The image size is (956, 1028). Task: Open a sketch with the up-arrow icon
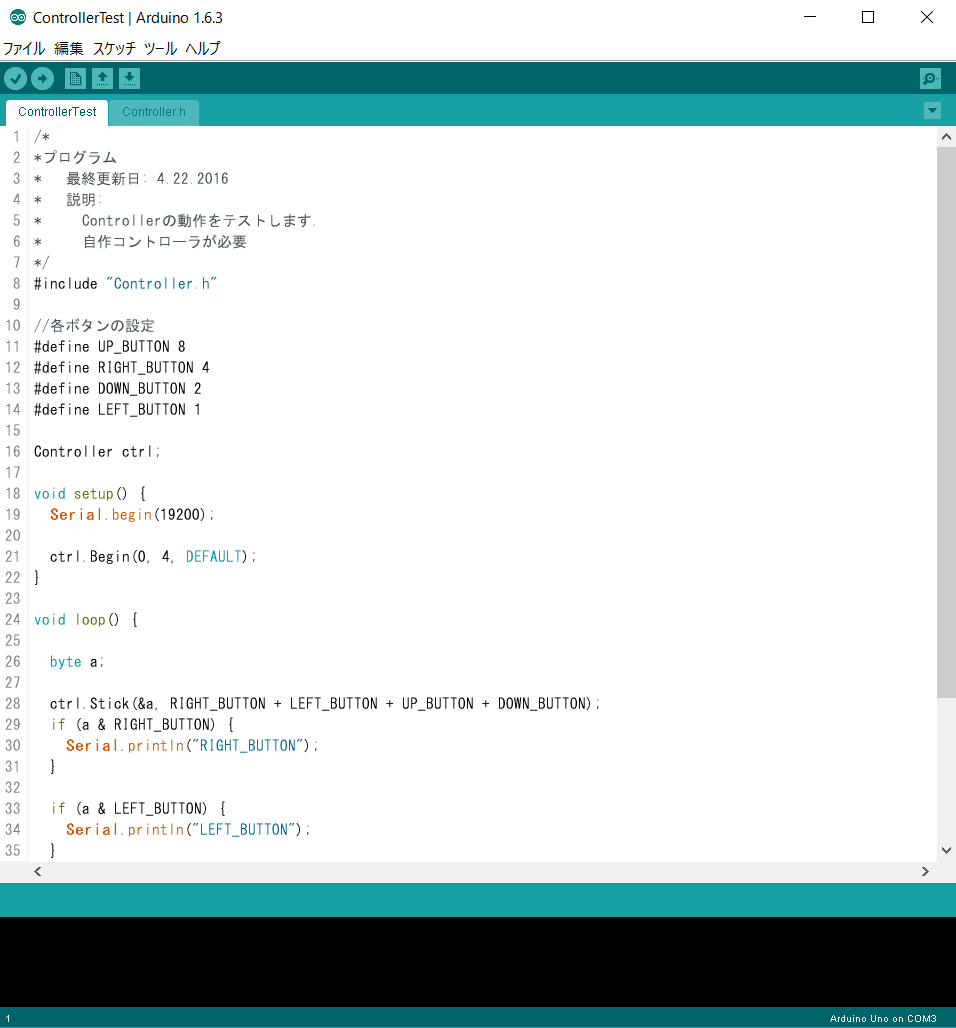102,79
